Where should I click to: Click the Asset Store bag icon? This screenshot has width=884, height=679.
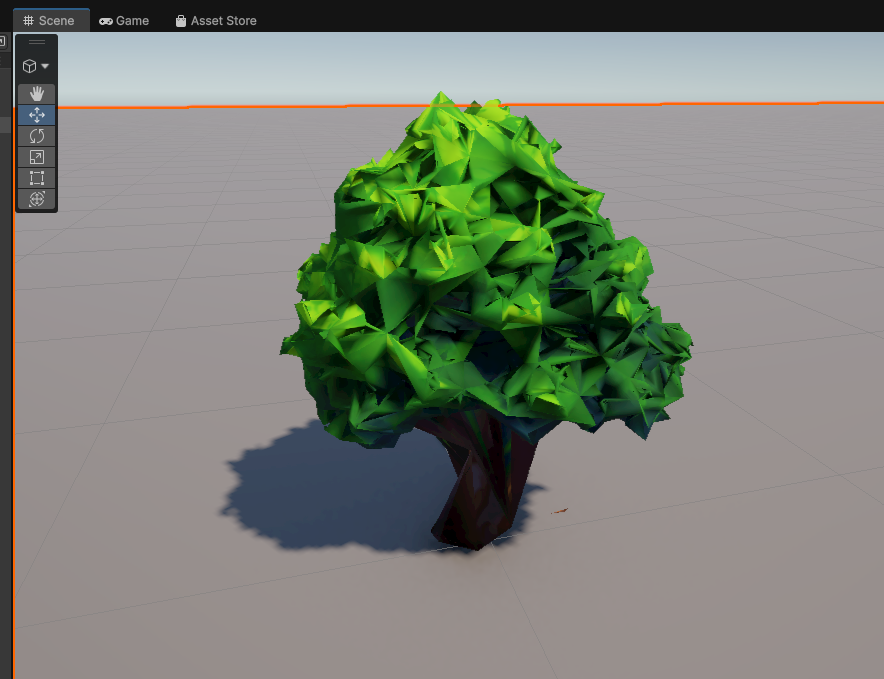point(180,20)
